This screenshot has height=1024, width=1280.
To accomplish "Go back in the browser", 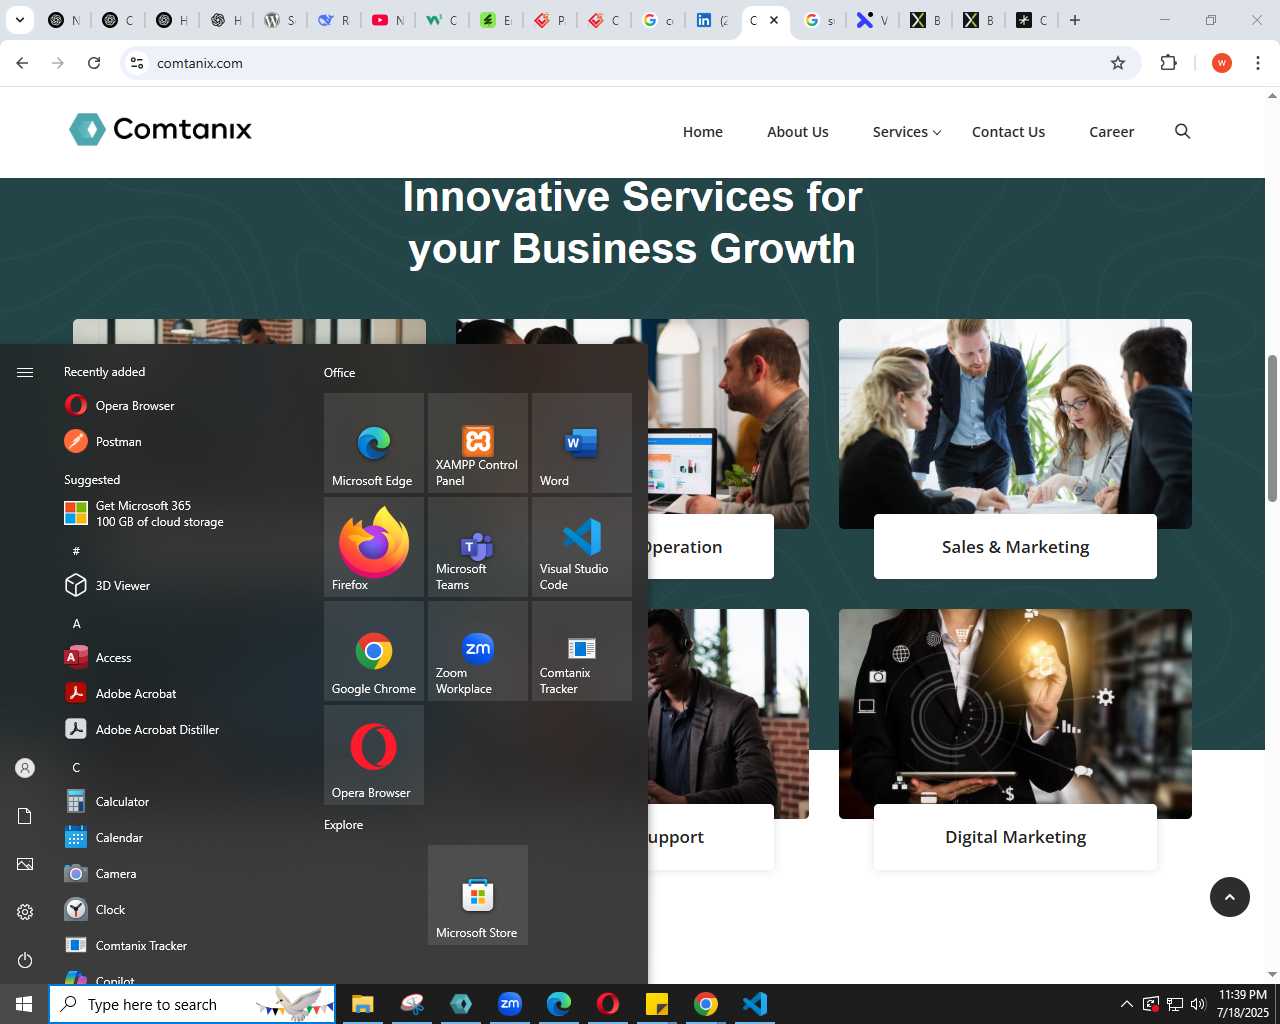I will pos(22,63).
